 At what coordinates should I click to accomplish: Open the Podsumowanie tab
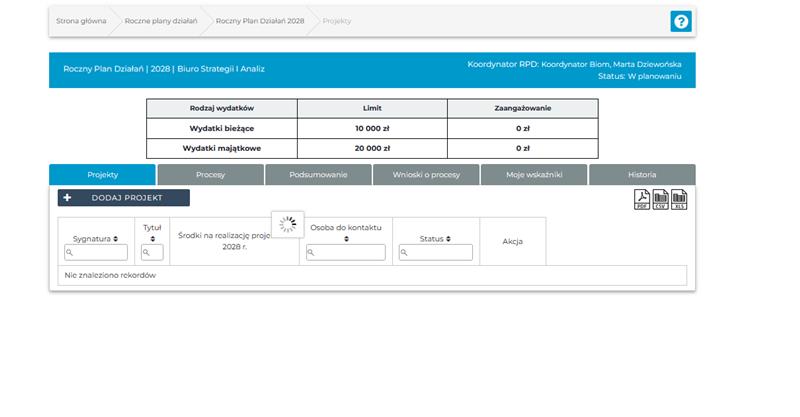(318, 175)
